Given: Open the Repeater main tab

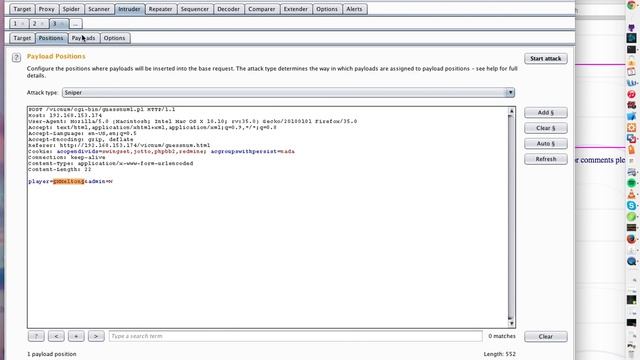Looking at the screenshot, I should click(x=160, y=9).
